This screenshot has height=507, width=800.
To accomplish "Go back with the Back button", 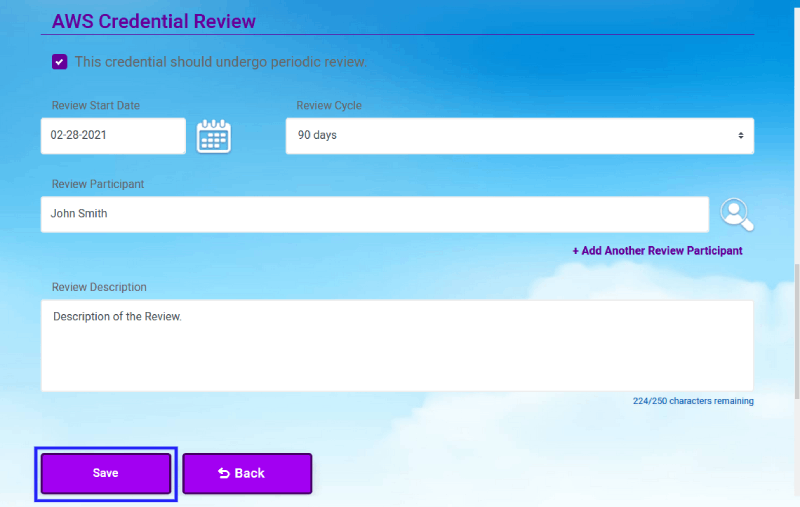I will point(247,473).
